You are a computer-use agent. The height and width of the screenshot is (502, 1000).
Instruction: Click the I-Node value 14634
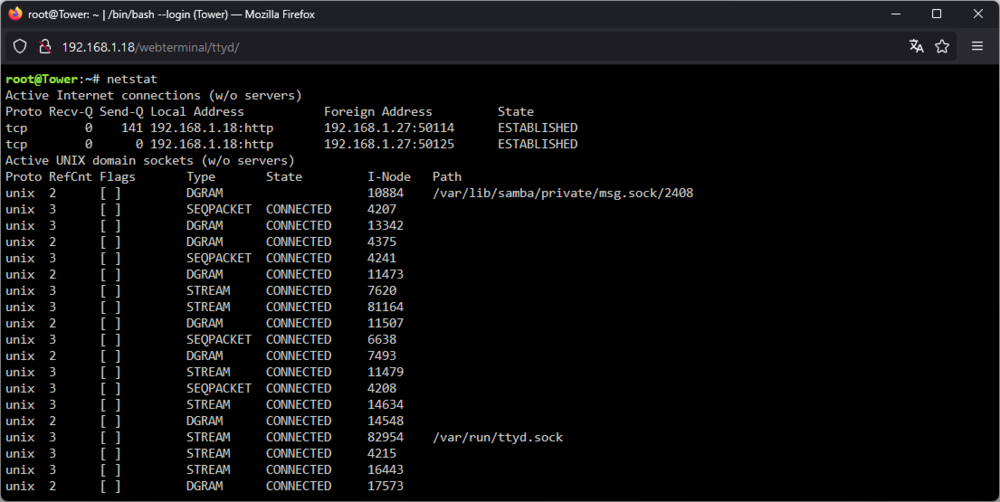click(x=385, y=404)
